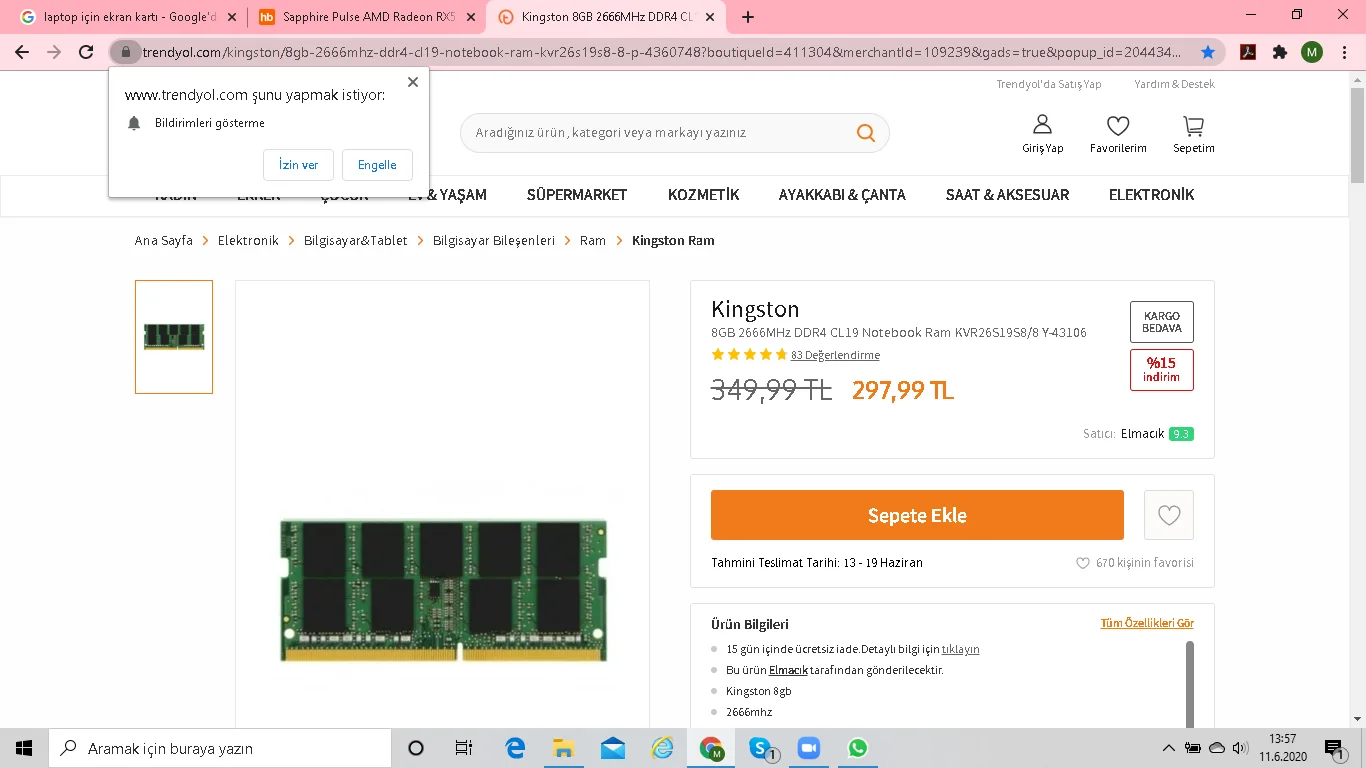Open the Chrome extensions puzzle menu

[x=1280, y=52]
